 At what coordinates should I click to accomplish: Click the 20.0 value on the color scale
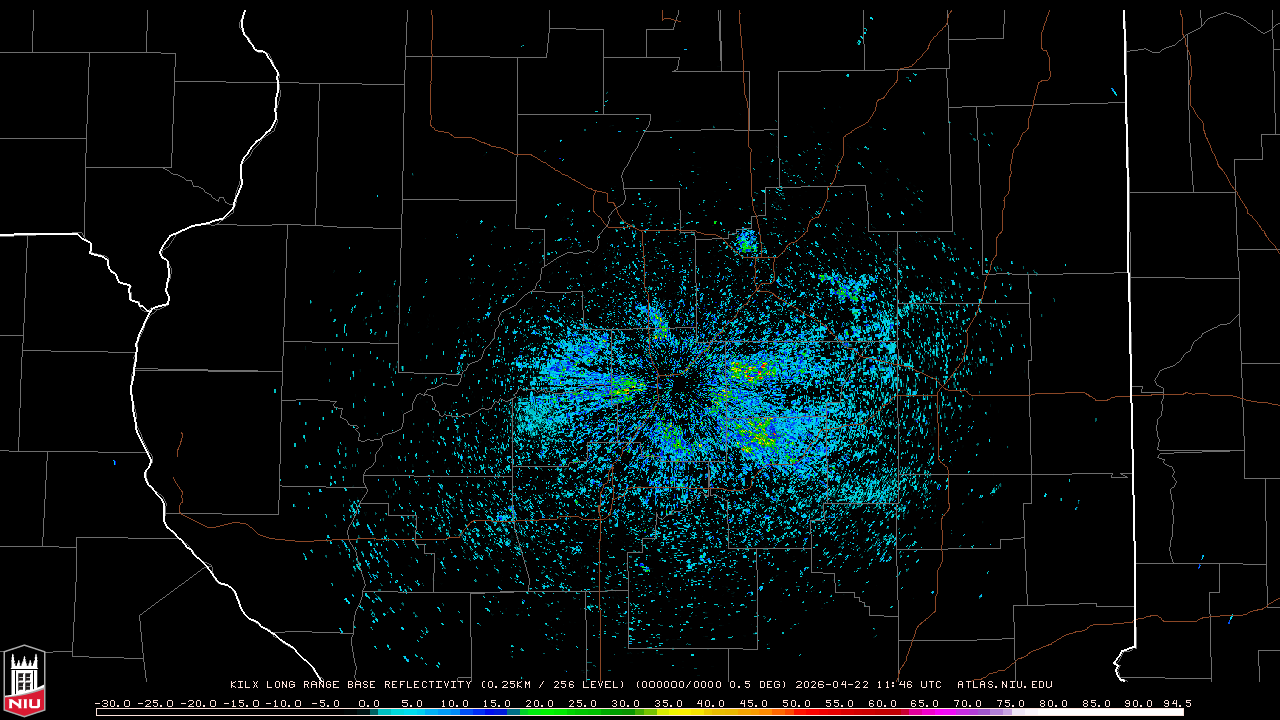click(541, 703)
